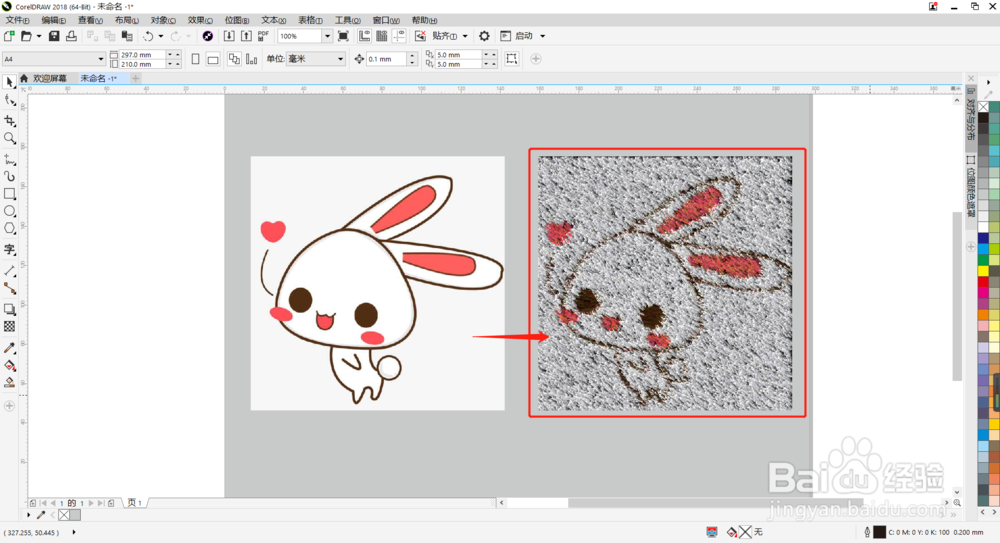Open the units 毫米 dropdown
The image size is (1000, 543).
click(340, 59)
